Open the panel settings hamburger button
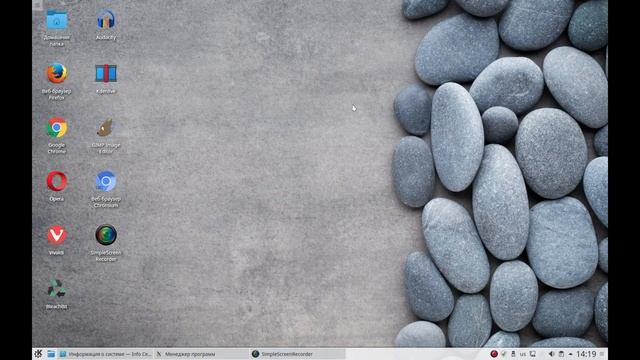The height and width of the screenshot is (360, 640). 602,354
